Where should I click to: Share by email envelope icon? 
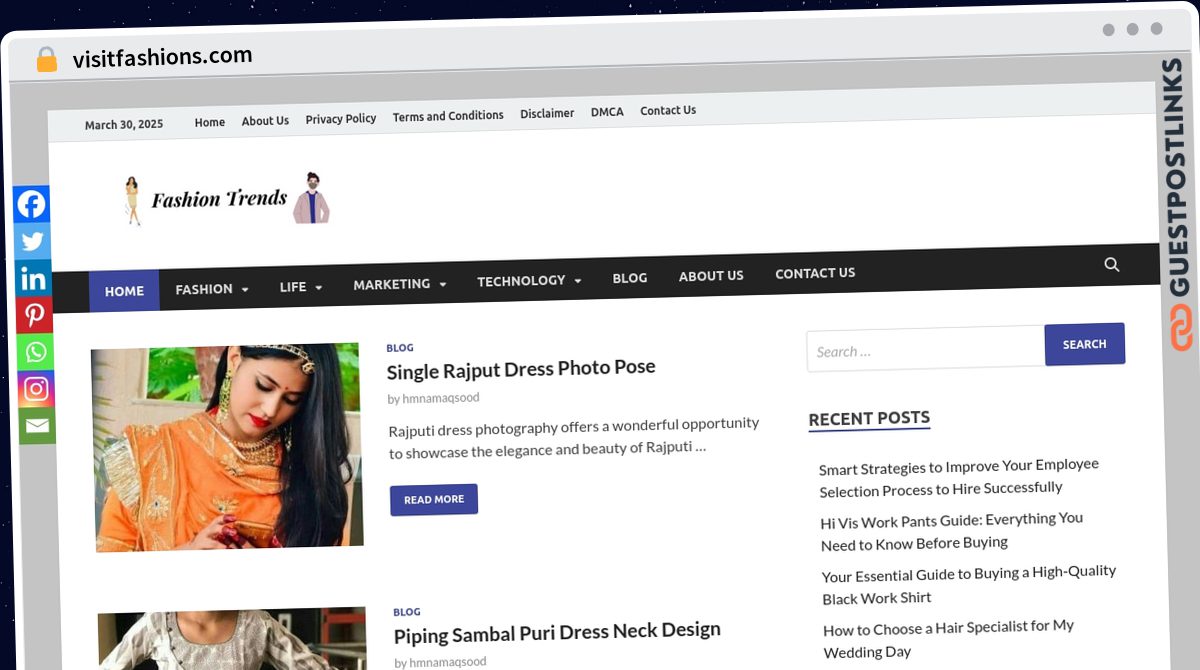37,426
